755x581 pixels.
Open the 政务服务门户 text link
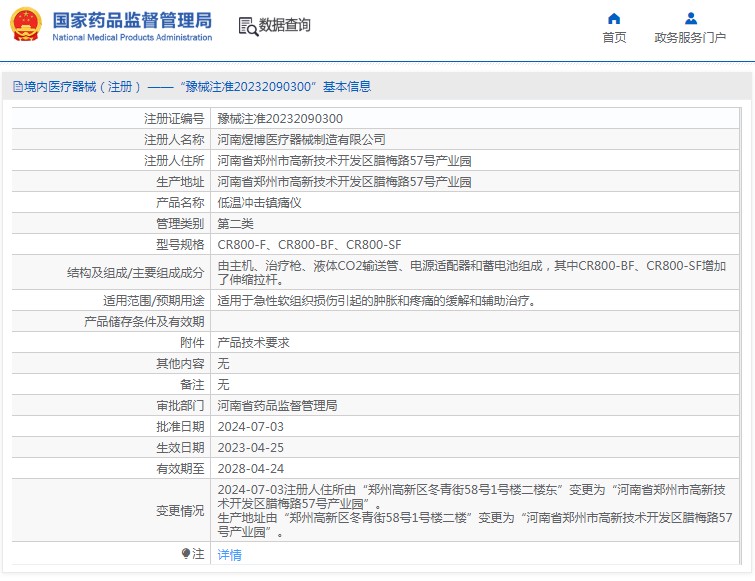point(690,38)
